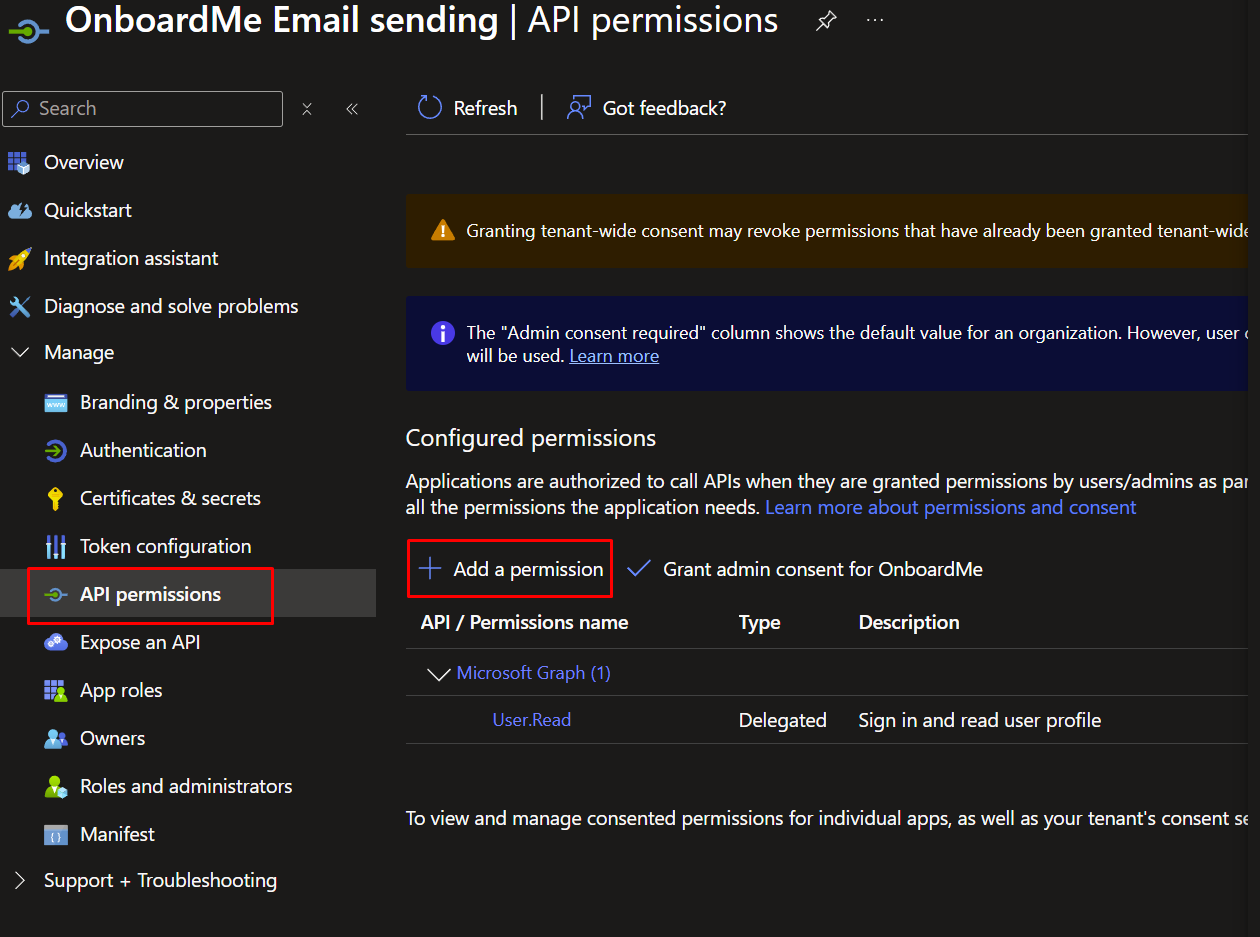Click Add a permission button
This screenshot has width=1260, height=937.
point(511,569)
